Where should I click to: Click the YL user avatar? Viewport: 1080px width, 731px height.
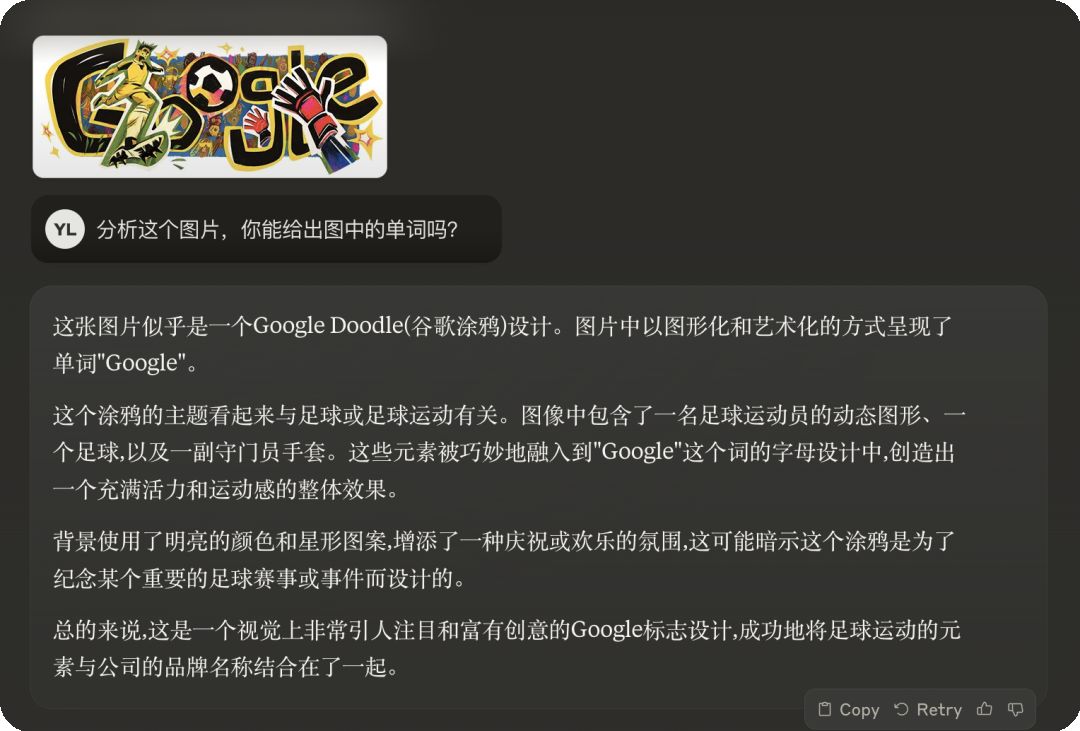point(65,229)
